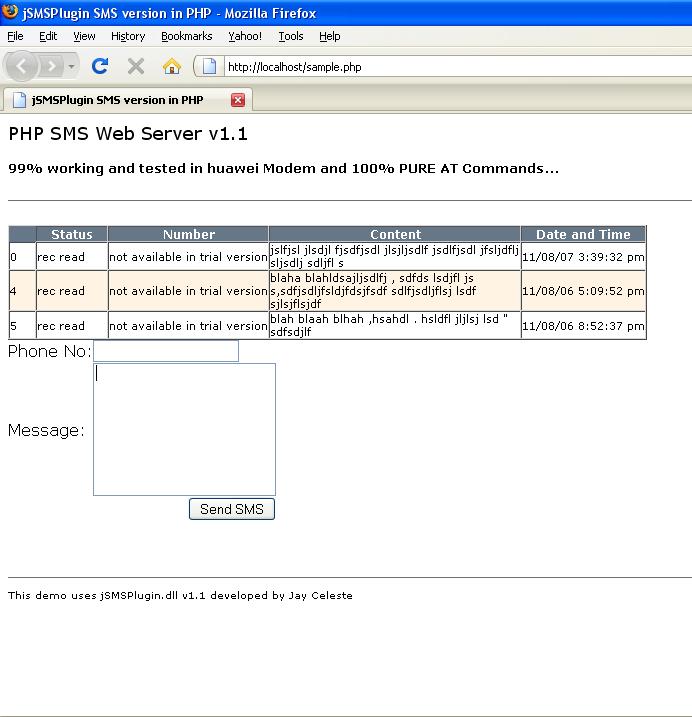The height and width of the screenshot is (717, 692).
Task: Click the Firefox logo in the title bar
Action: click(10, 11)
